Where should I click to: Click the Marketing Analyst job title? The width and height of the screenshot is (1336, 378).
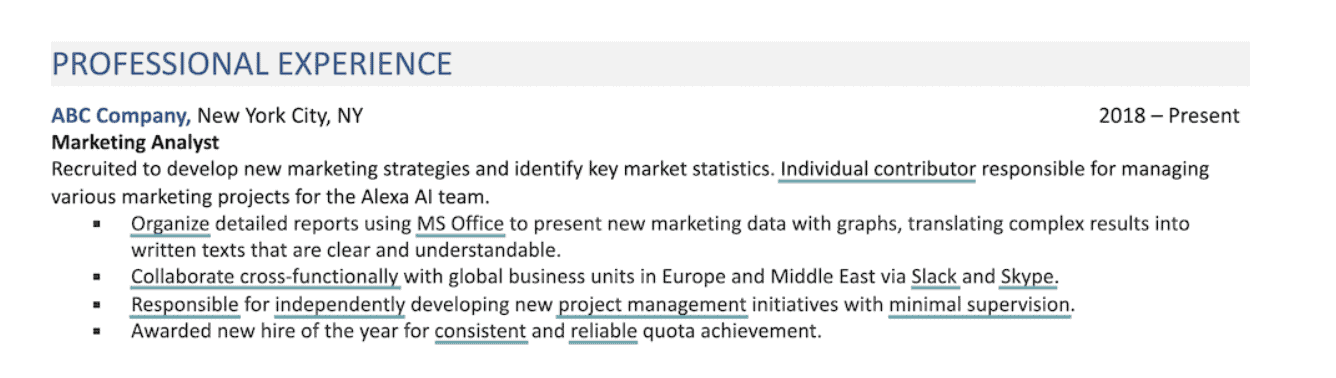coord(135,142)
